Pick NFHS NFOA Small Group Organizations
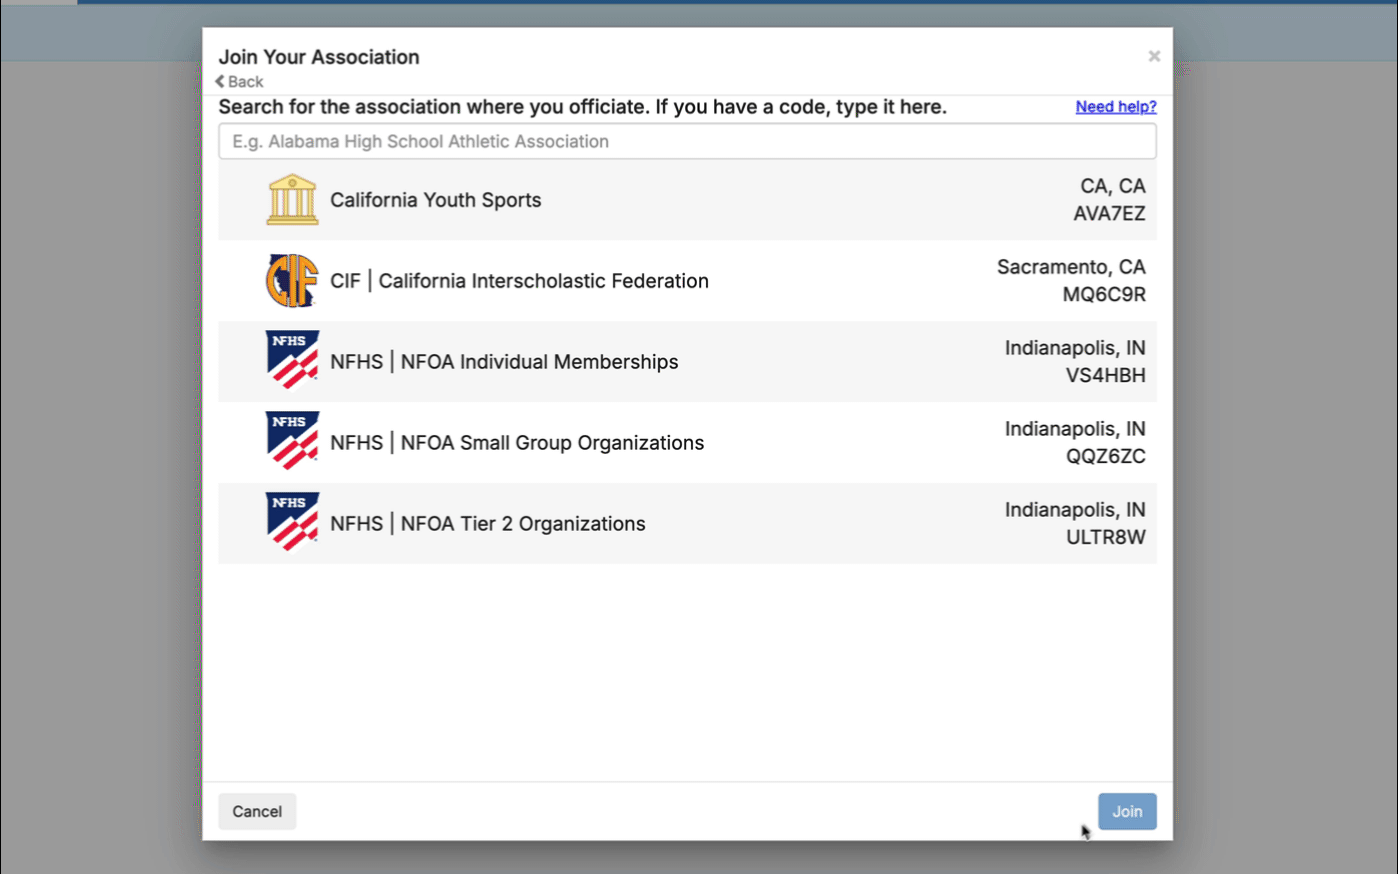 point(517,443)
